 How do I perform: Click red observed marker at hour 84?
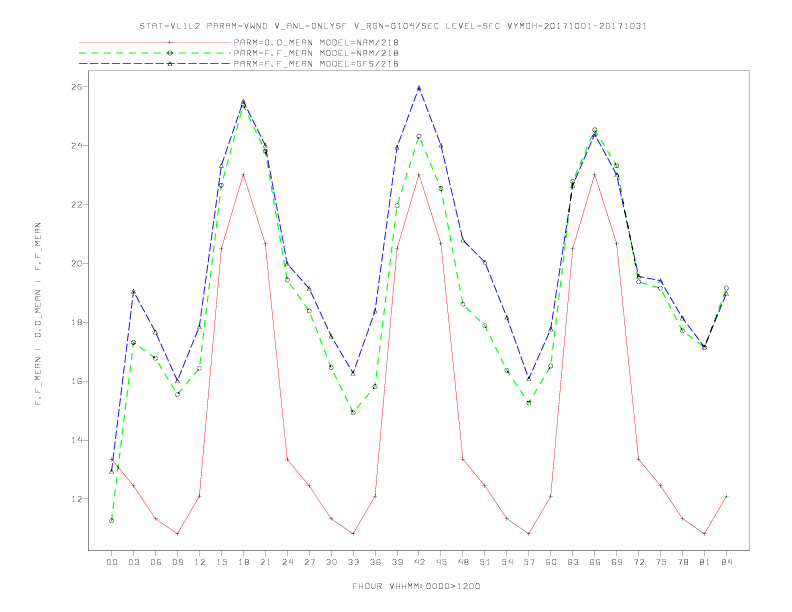(726, 496)
